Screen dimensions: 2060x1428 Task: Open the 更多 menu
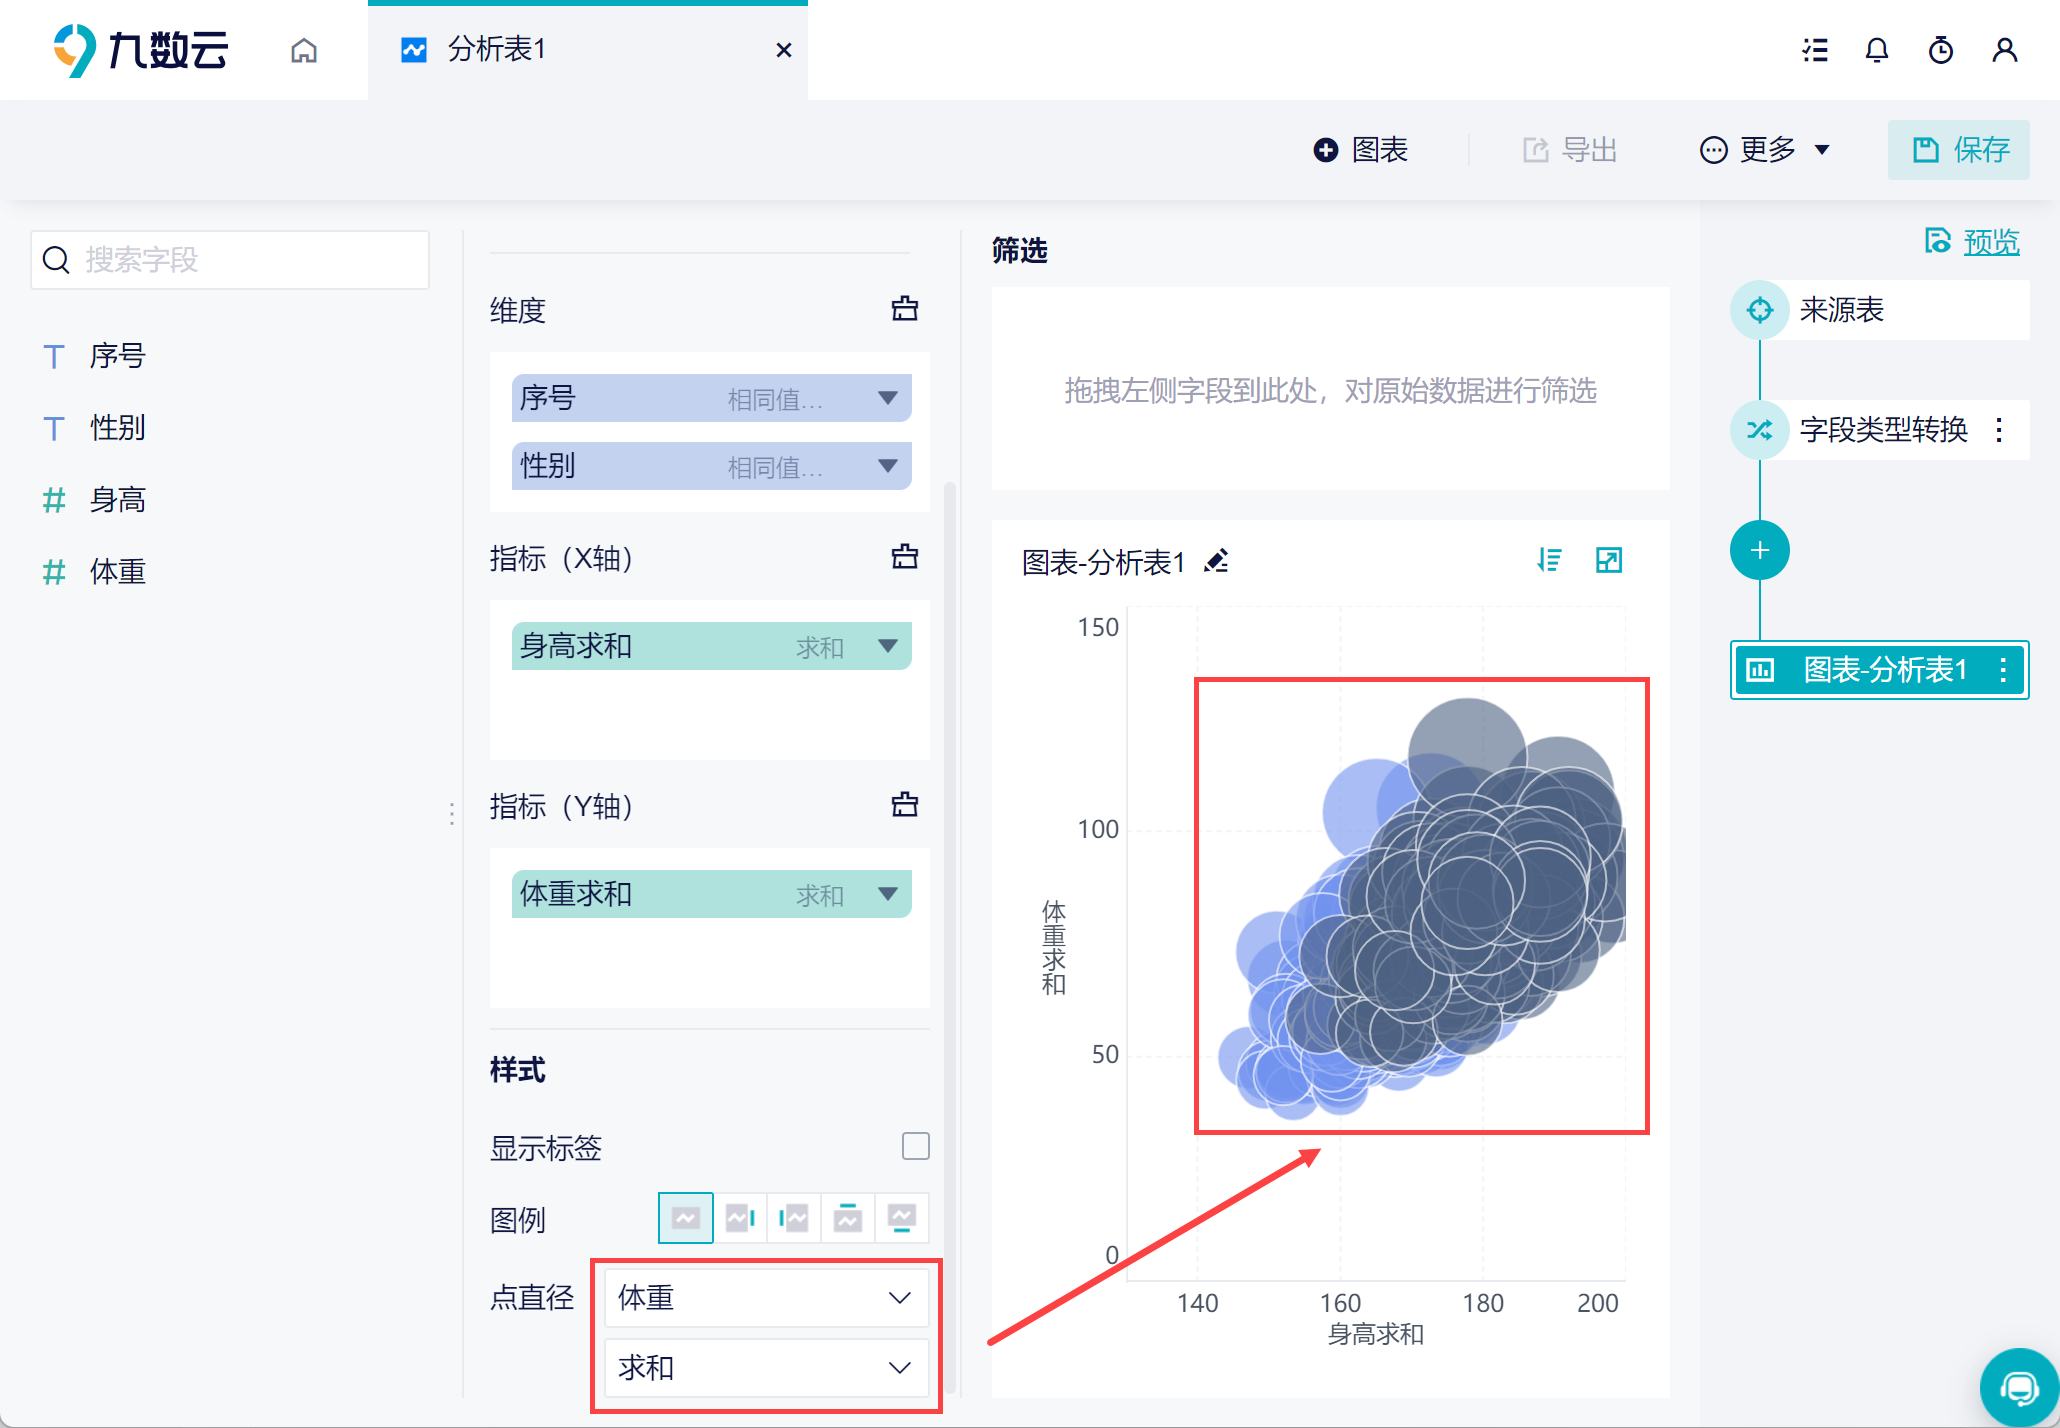pos(1765,150)
